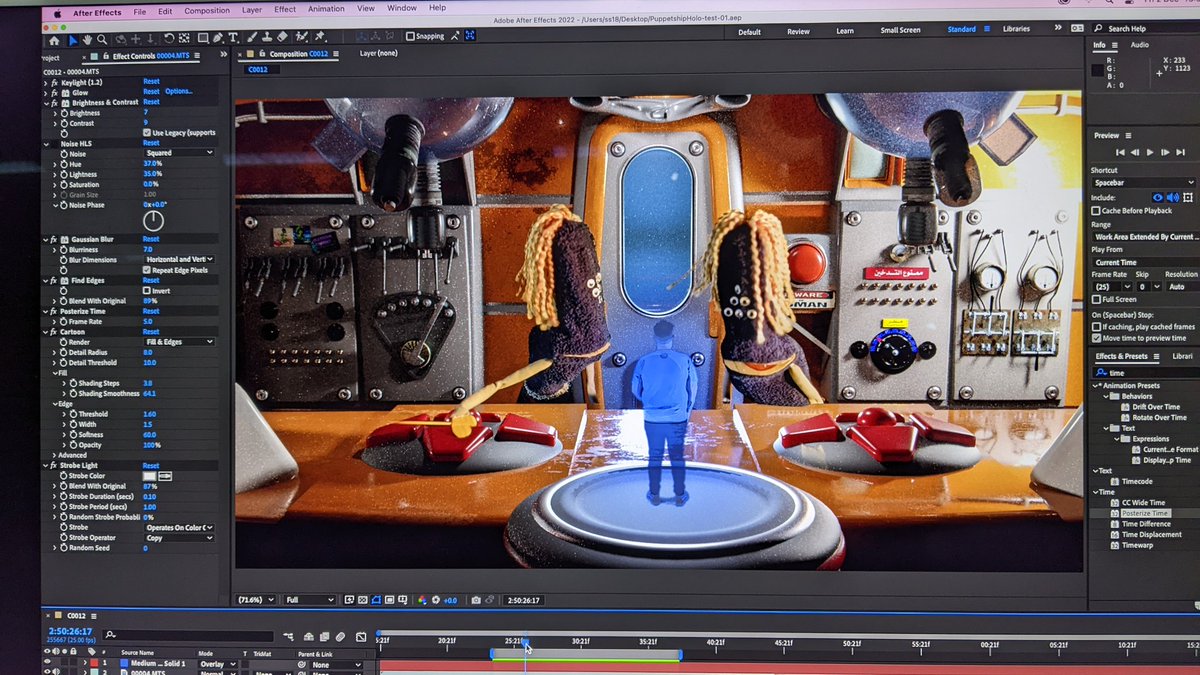Screen dimensions: 1200x675
Task: Open the Composition menu
Action: click(x=207, y=10)
